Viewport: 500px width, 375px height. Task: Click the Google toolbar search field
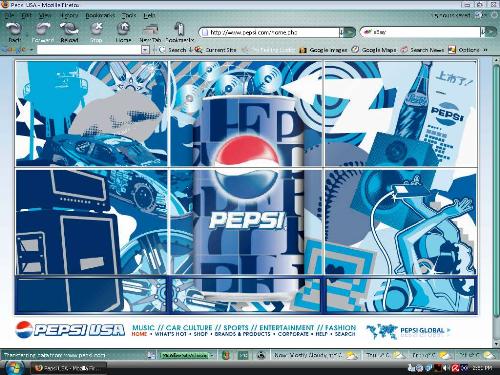tap(89, 50)
